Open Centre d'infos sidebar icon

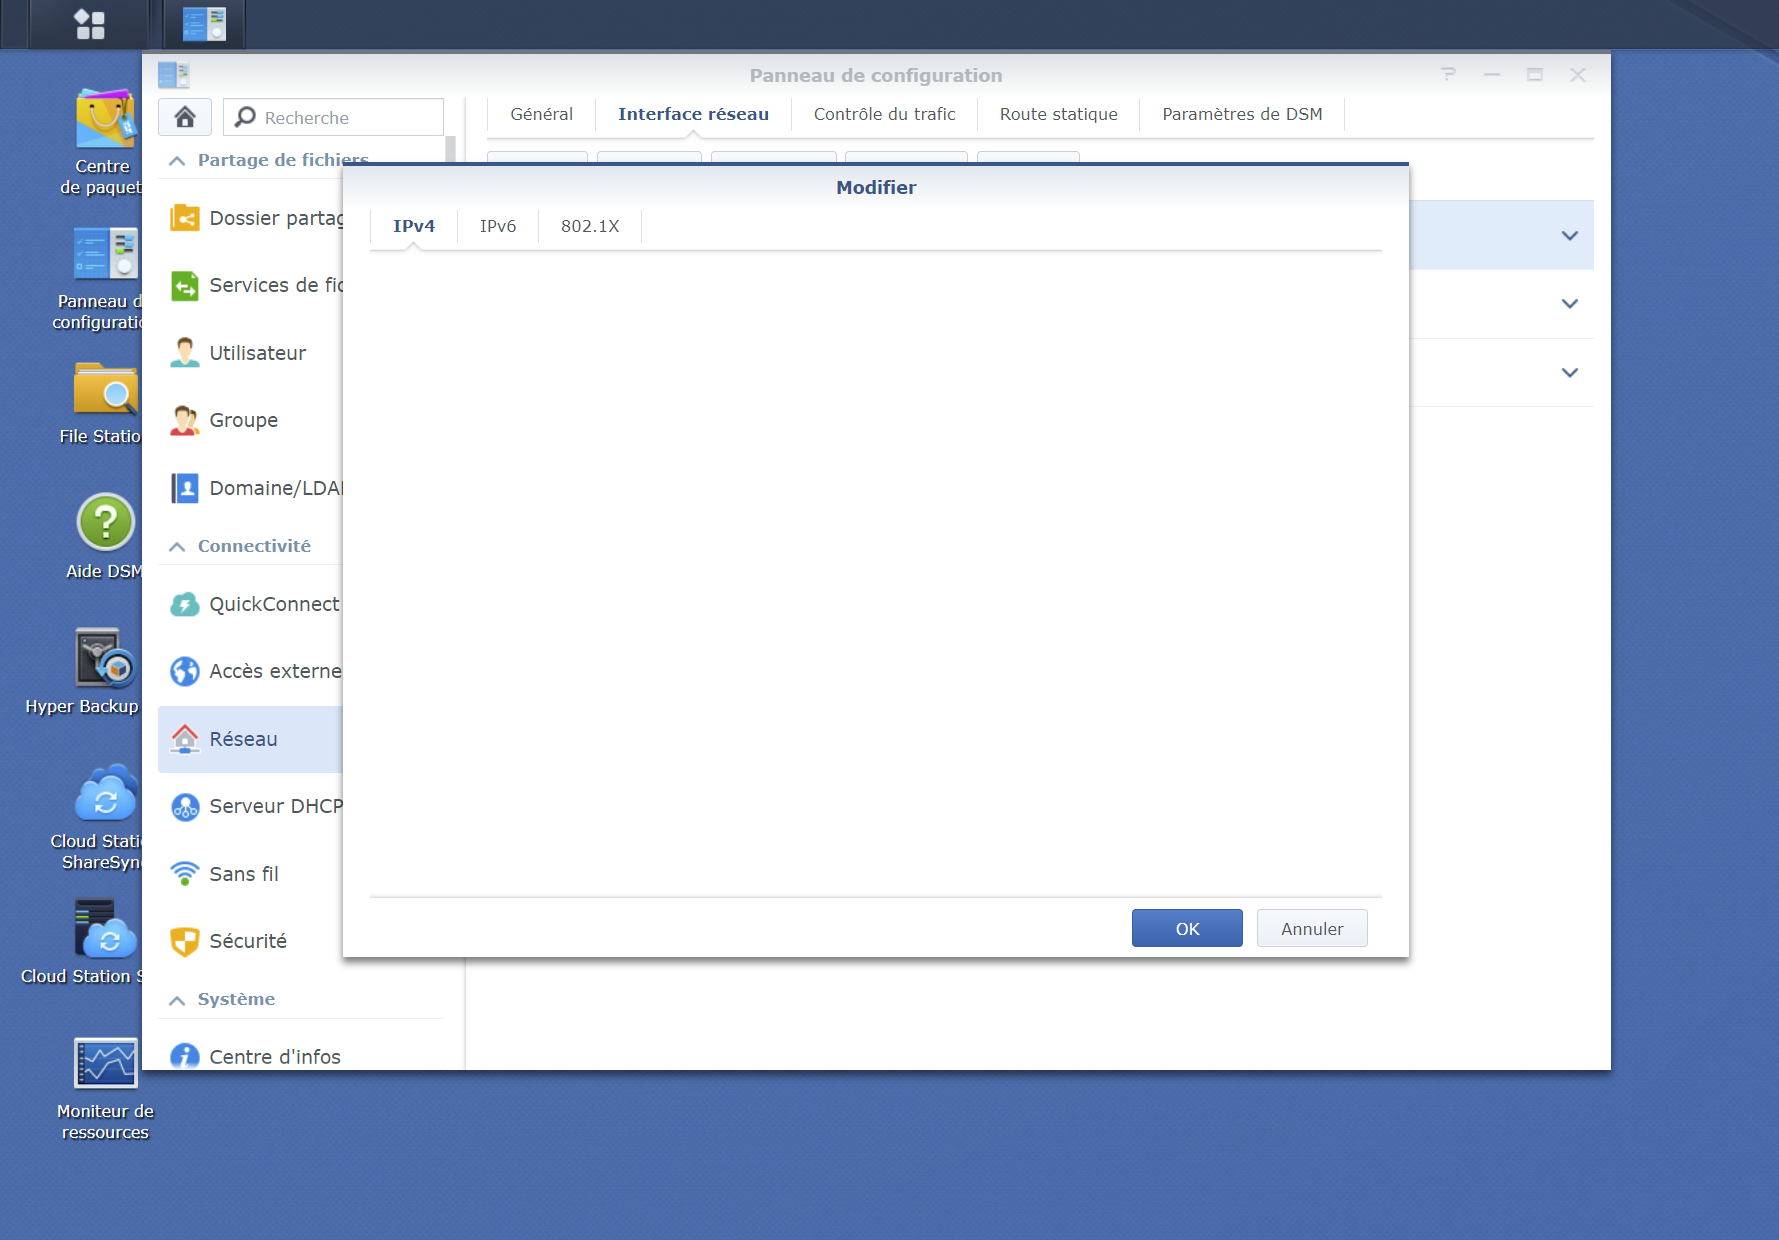tap(185, 1056)
